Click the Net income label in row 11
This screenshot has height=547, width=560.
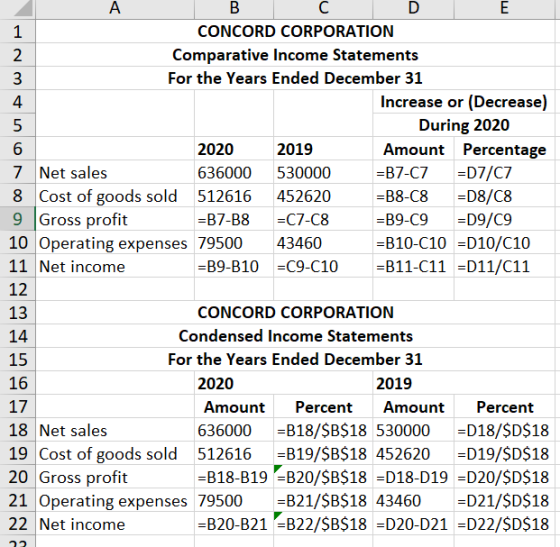click(x=115, y=266)
